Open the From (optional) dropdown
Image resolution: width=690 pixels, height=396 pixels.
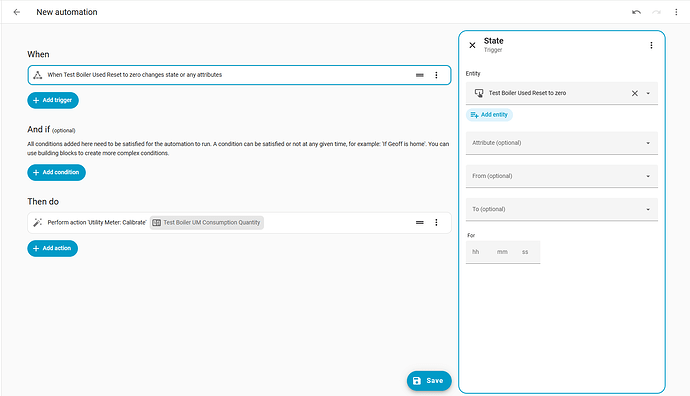coord(562,176)
